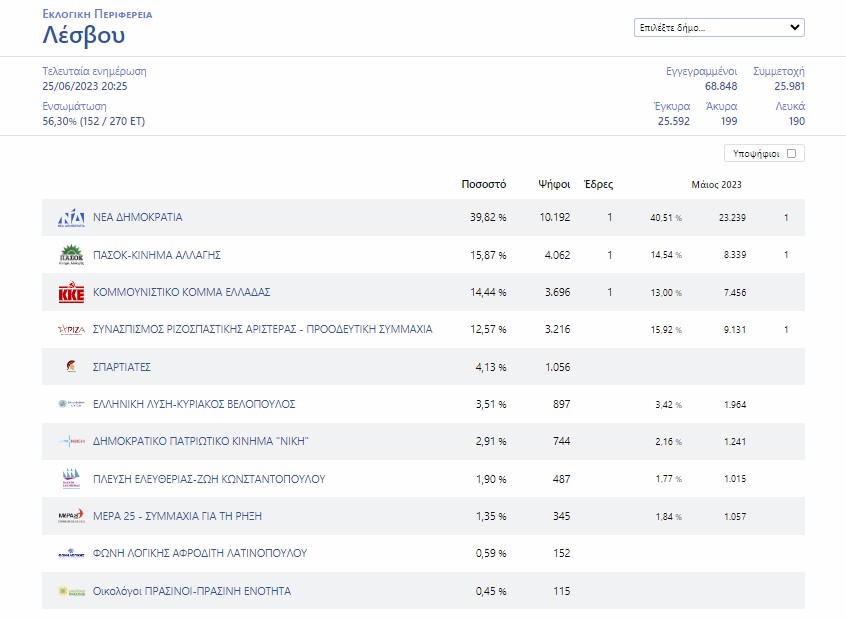
Task: Click the Ποσοστό column header
Action: 484,184
